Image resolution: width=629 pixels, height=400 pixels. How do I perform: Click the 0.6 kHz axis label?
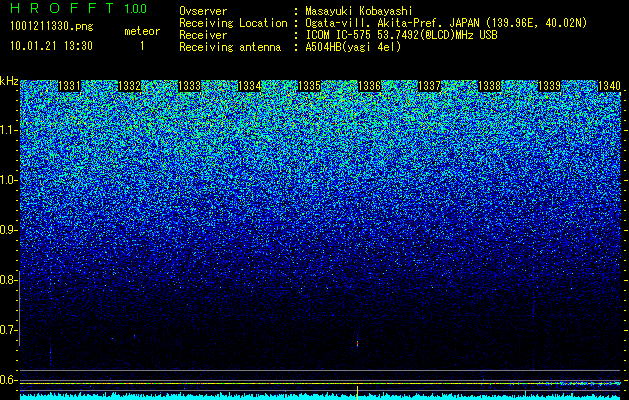pyautogui.click(x=8, y=380)
